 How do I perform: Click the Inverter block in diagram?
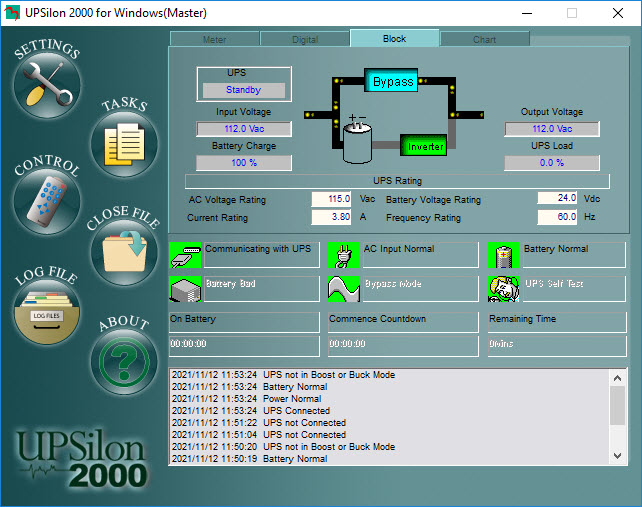point(424,145)
